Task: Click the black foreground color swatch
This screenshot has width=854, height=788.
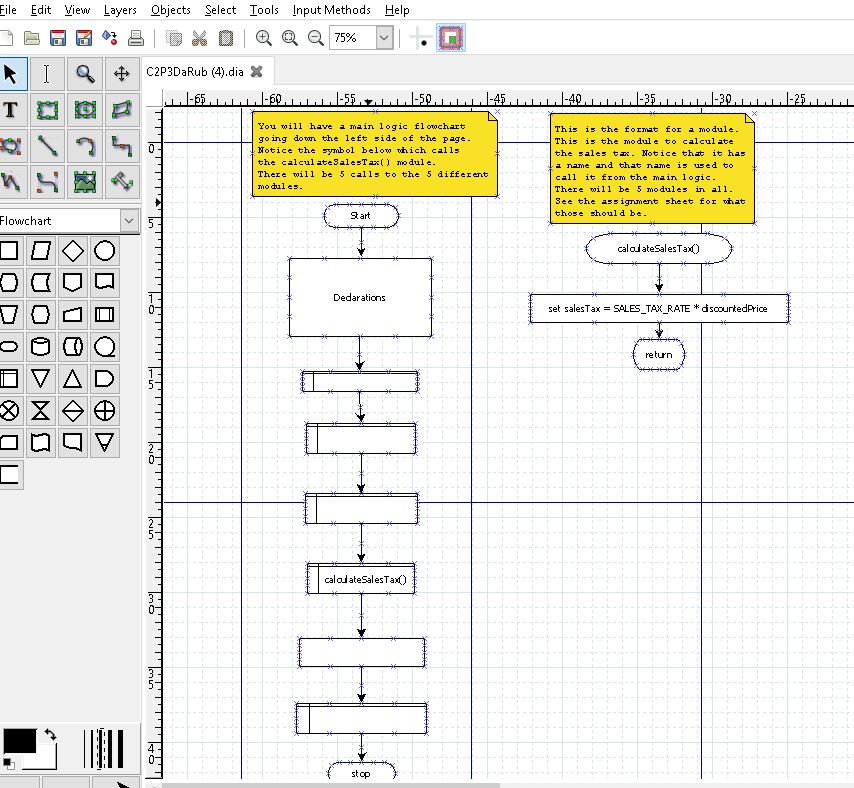Action: 18,742
